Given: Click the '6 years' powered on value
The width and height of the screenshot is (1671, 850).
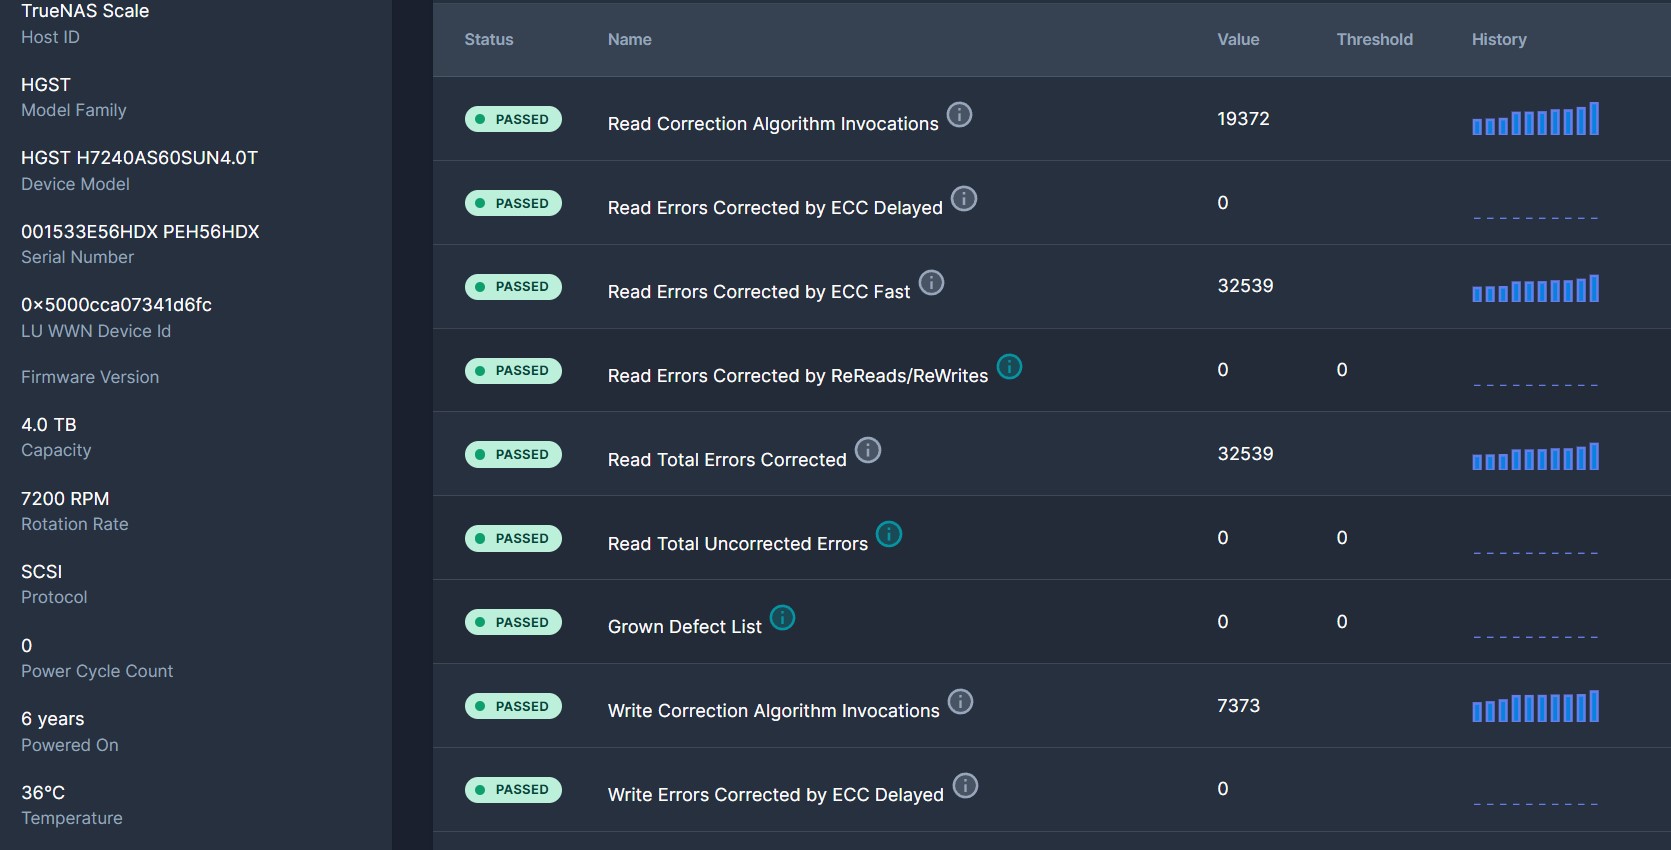Looking at the screenshot, I should pyautogui.click(x=52, y=719).
